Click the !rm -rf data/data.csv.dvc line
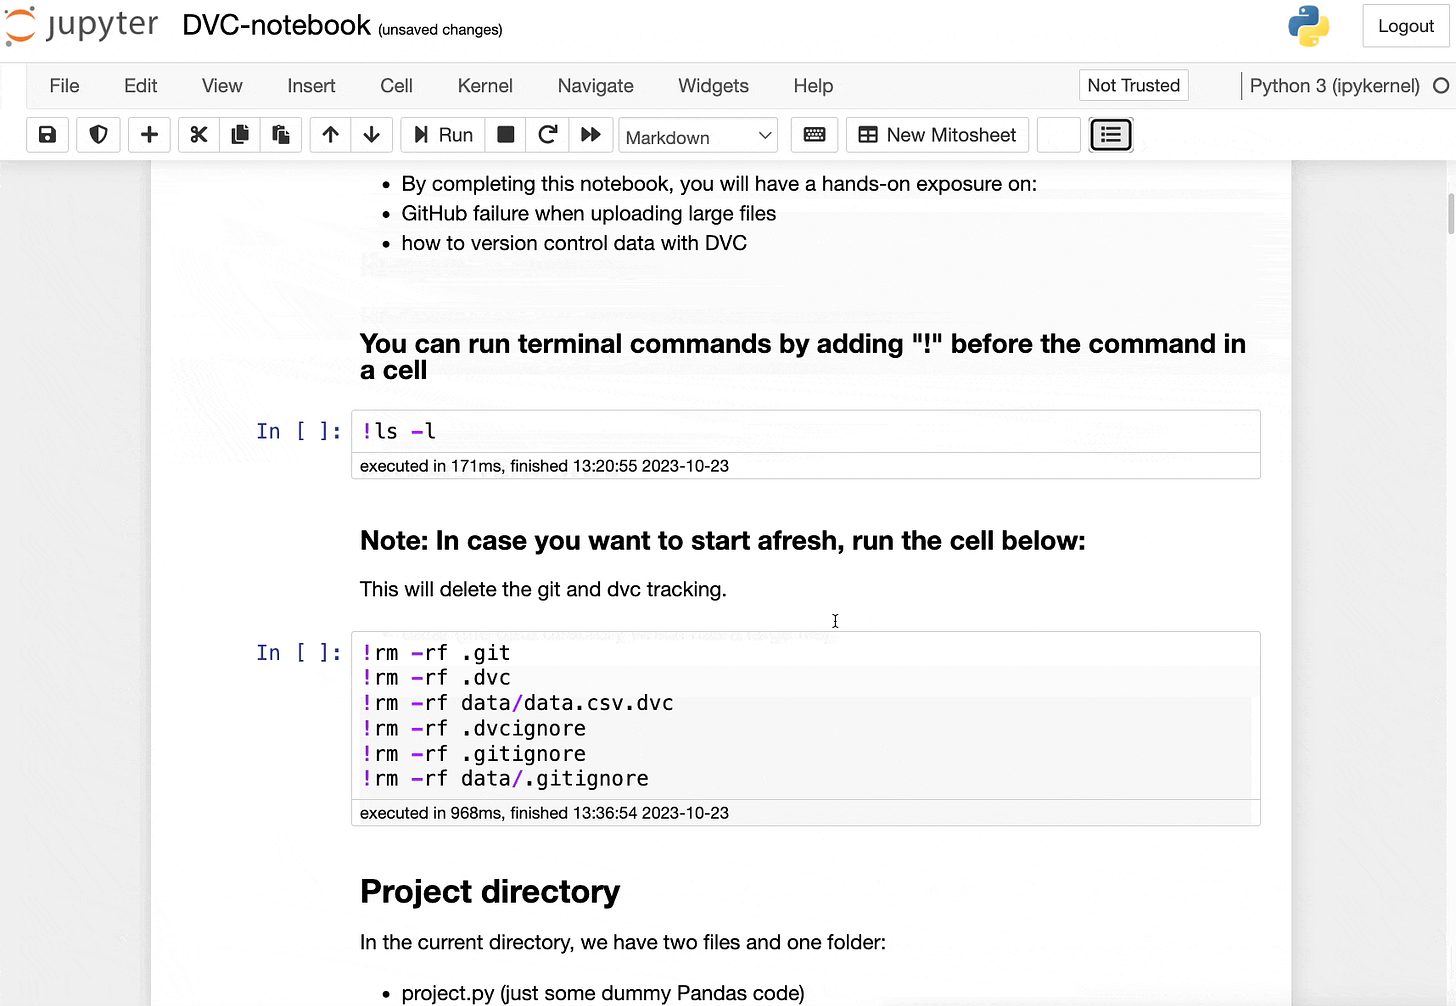This screenshot has height=1006, width=1456. (518, 703)
